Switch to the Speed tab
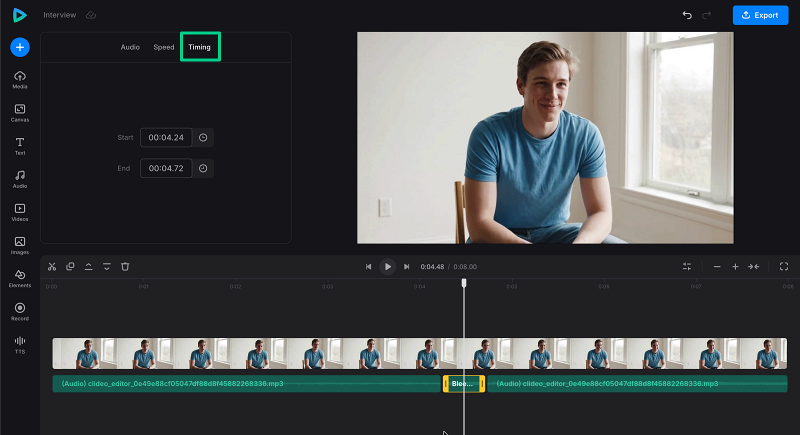 [163, 47]
